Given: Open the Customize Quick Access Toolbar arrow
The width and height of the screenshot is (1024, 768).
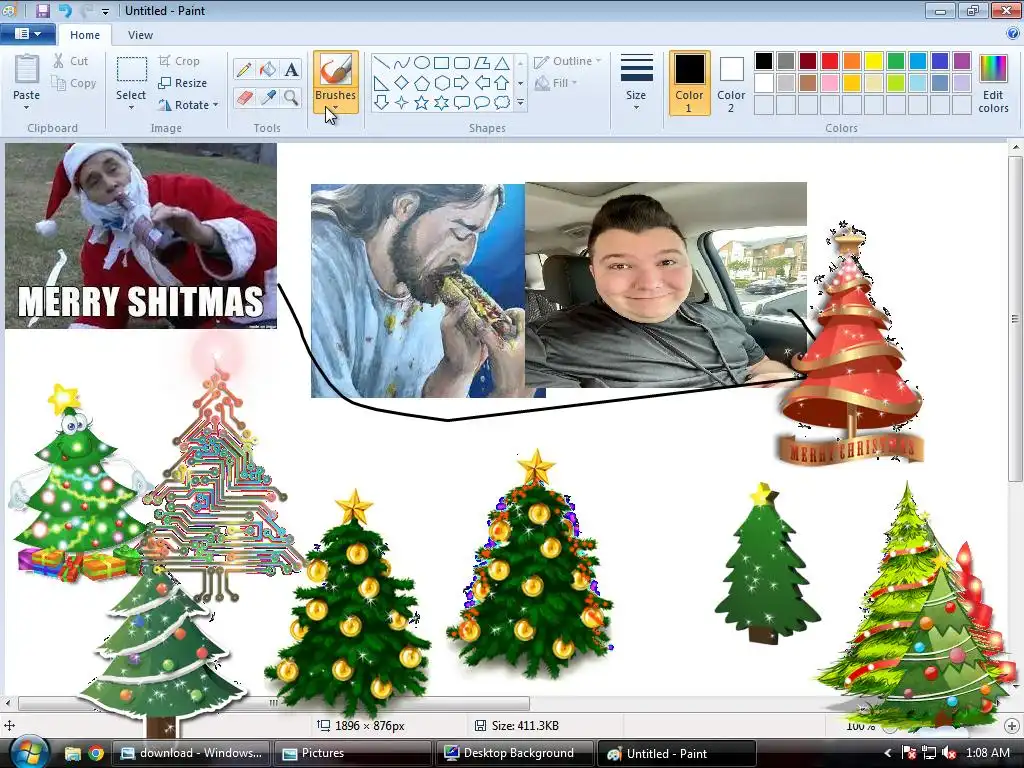Looking at the screenshot, I should 105,11.
